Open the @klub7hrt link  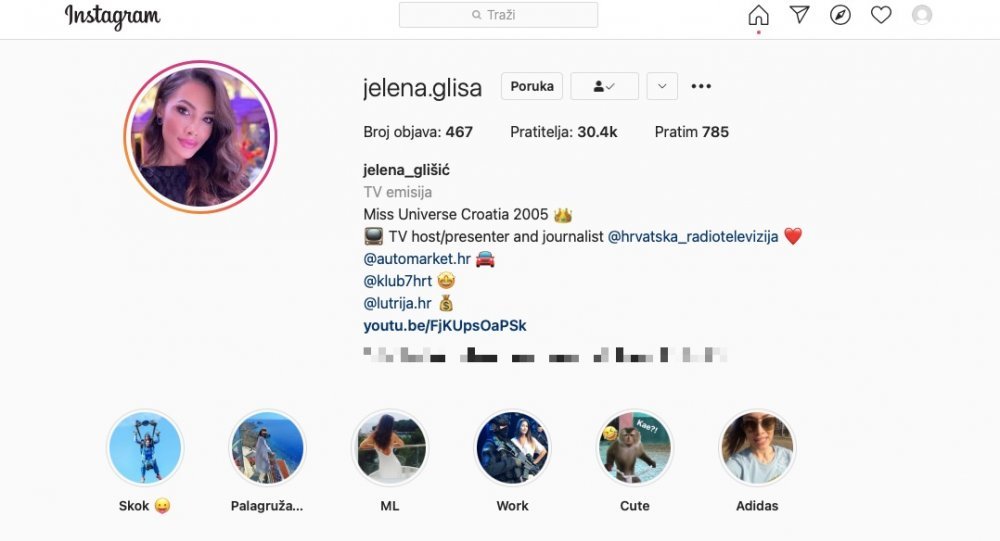397,281
